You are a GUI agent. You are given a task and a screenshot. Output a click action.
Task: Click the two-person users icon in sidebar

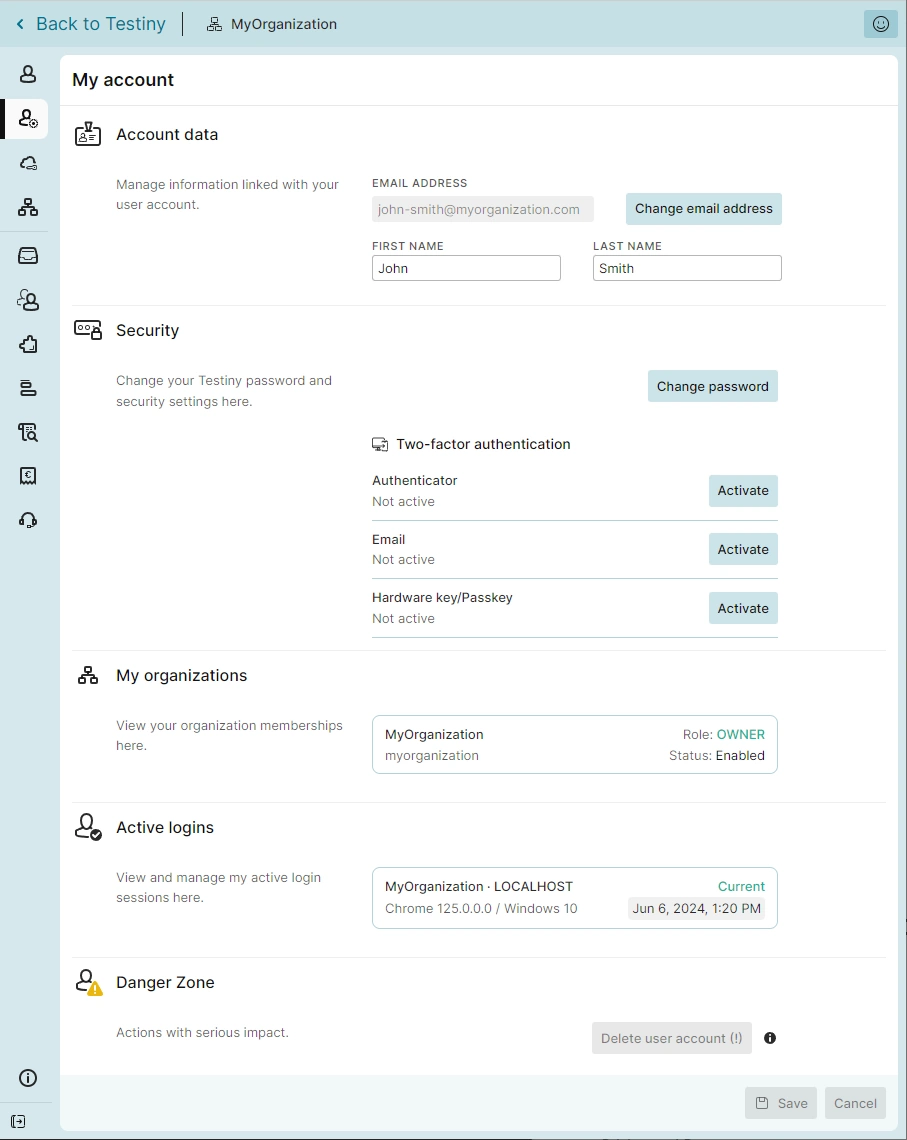(x=28, y=300)
